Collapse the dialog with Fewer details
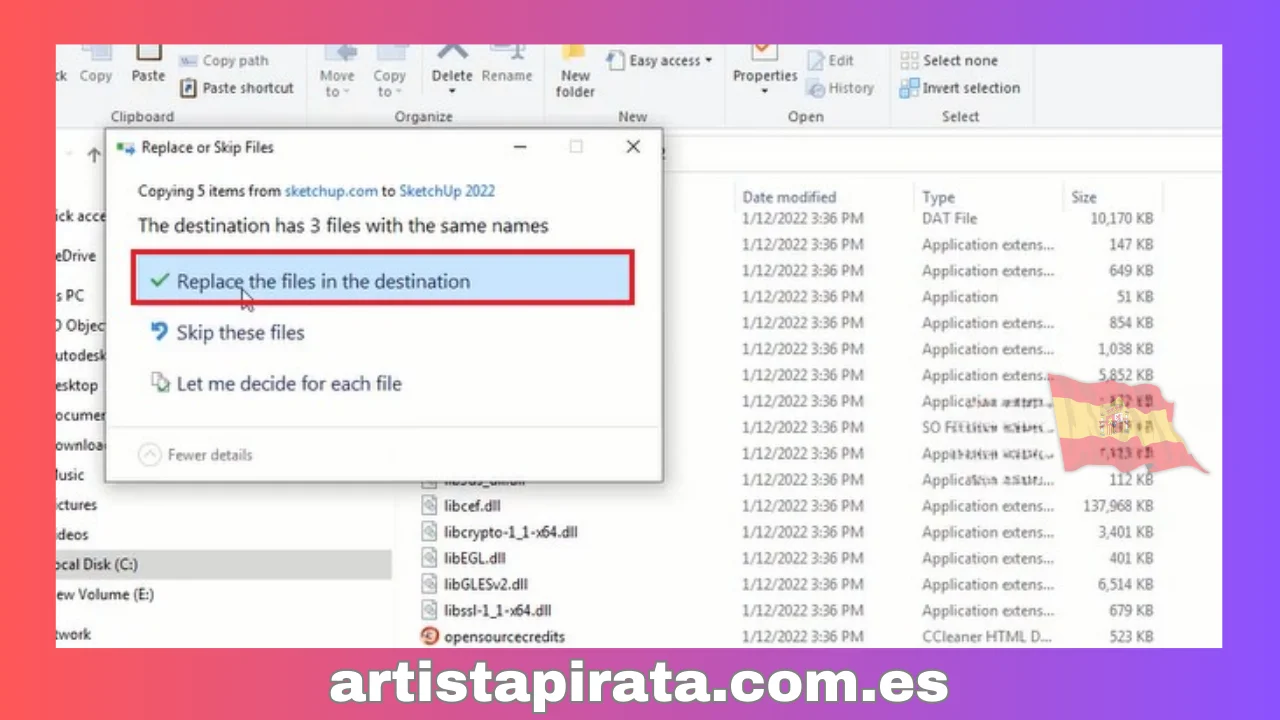 tap(195, 455)
